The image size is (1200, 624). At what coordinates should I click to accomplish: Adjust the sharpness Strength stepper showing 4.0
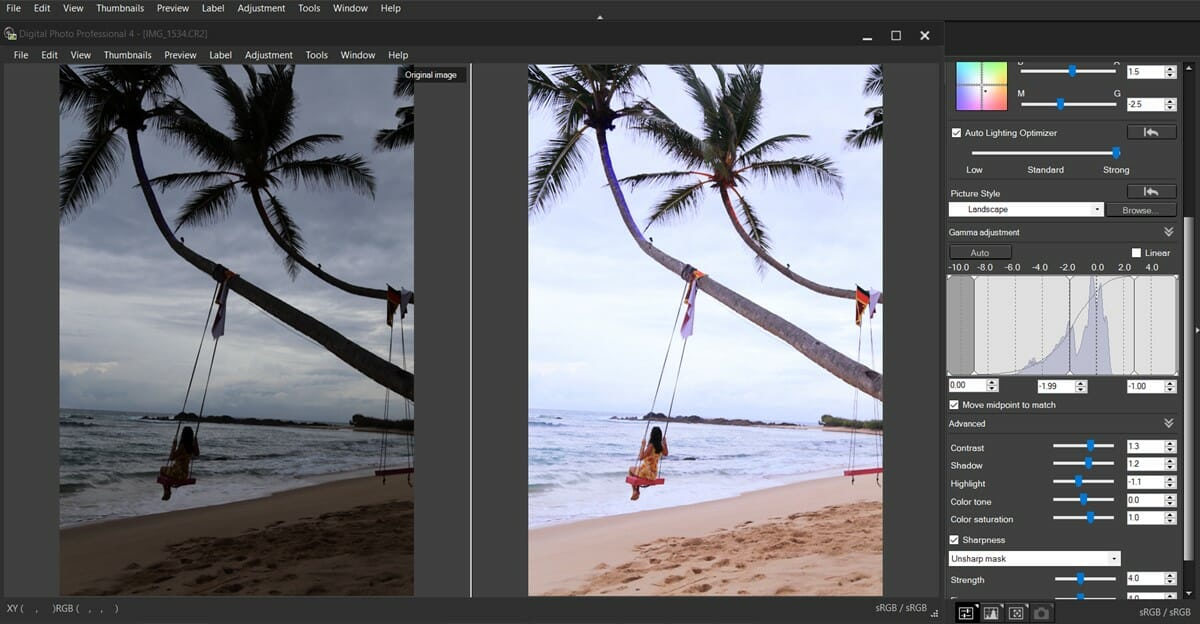(1171, 579)
